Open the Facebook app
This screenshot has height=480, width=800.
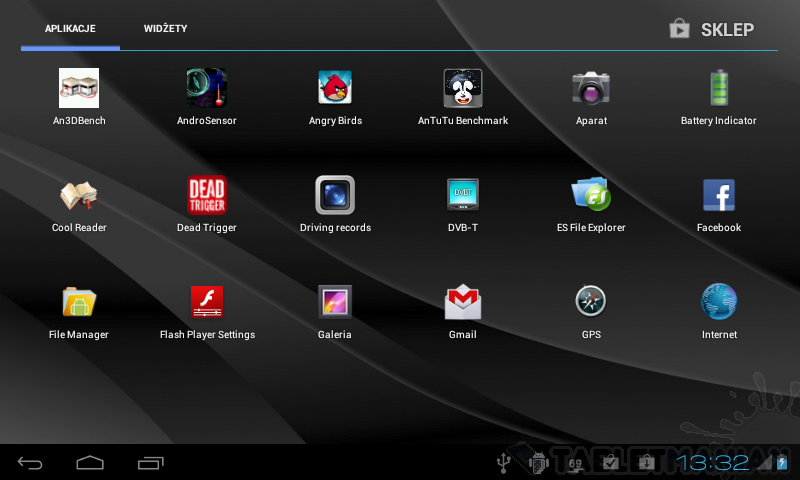point(719,195)
